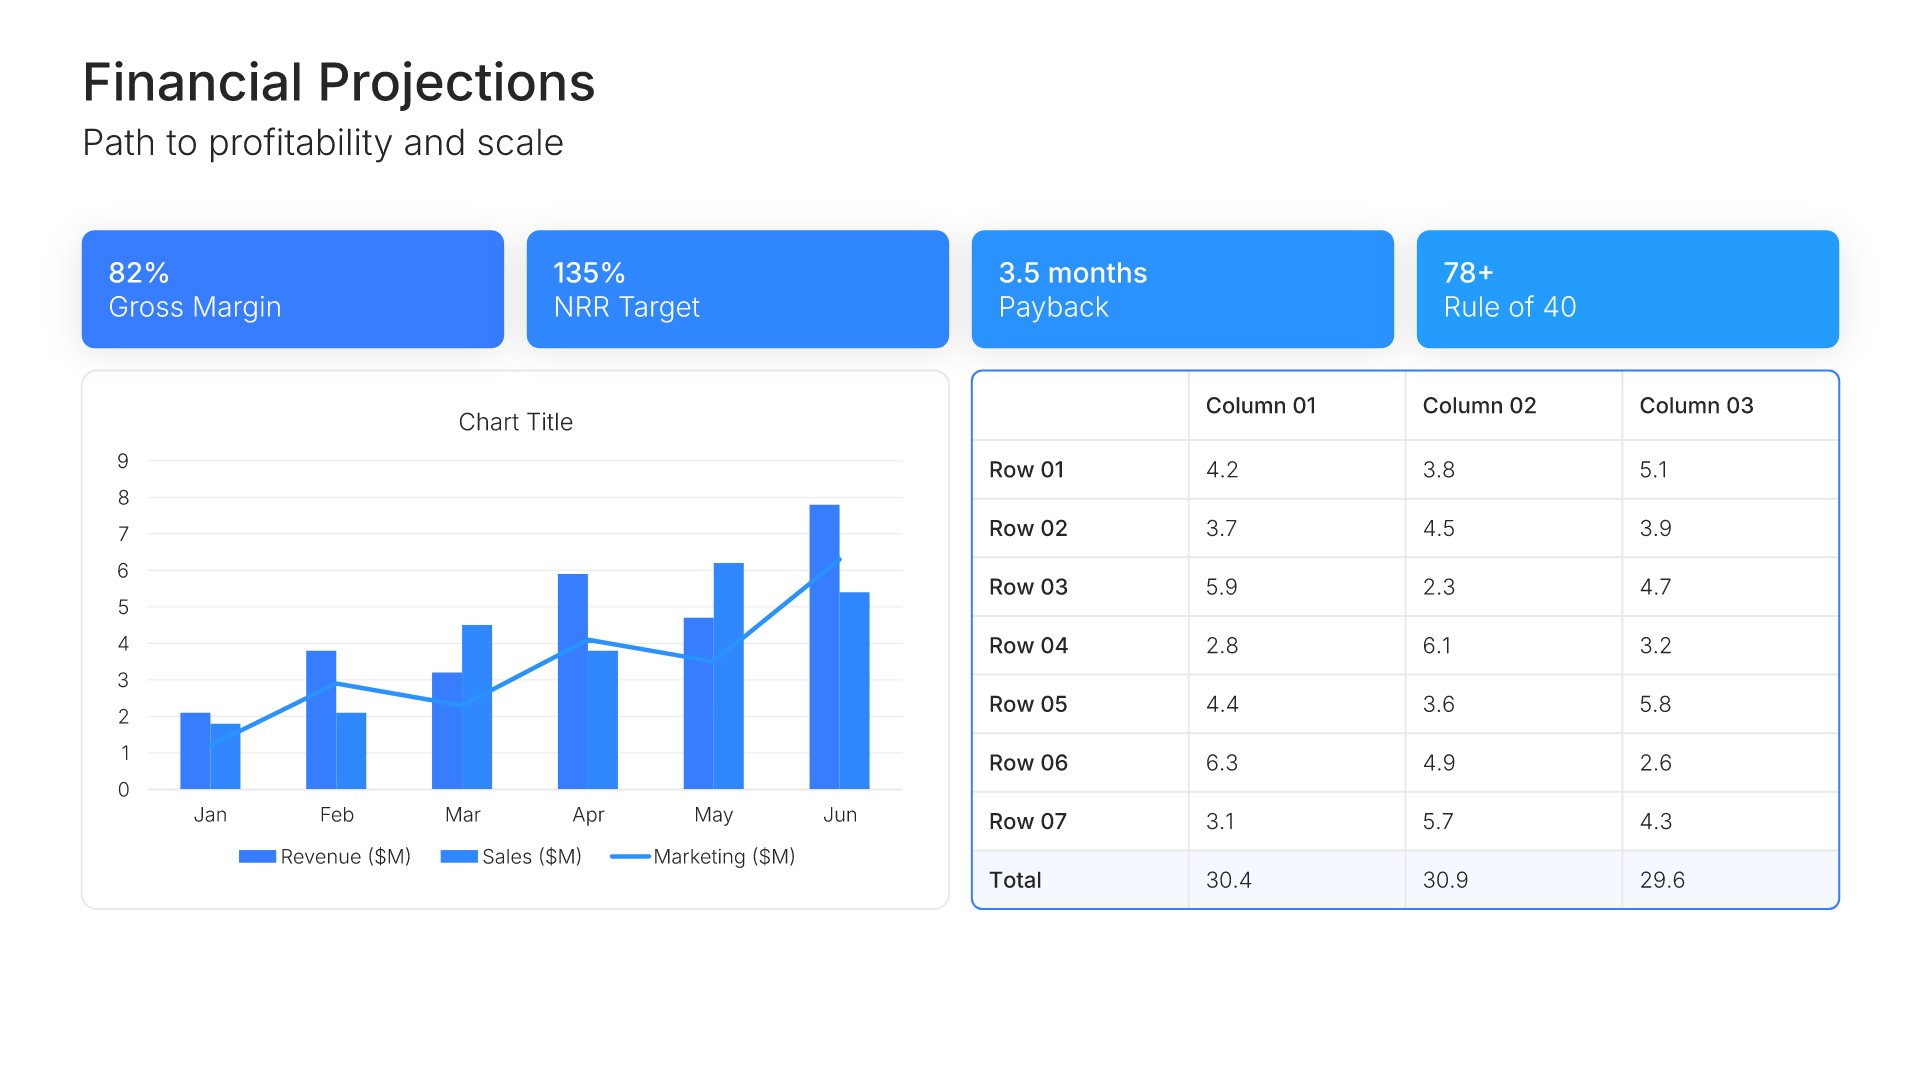Click the Column 03 table header
The width and height of the screenshot is (1920, 1080).
click(1696, 406)
